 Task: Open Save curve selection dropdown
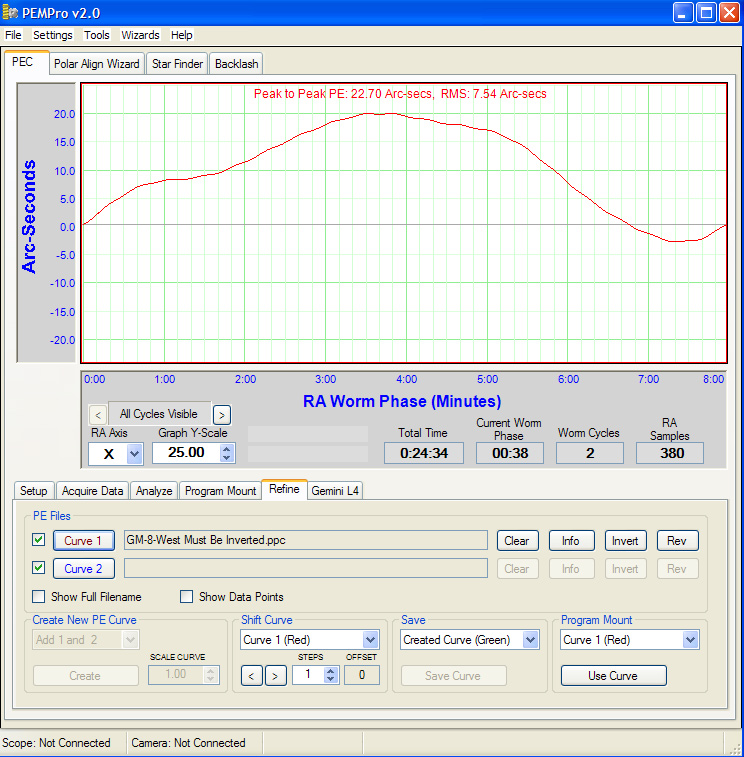pos(531,640)
